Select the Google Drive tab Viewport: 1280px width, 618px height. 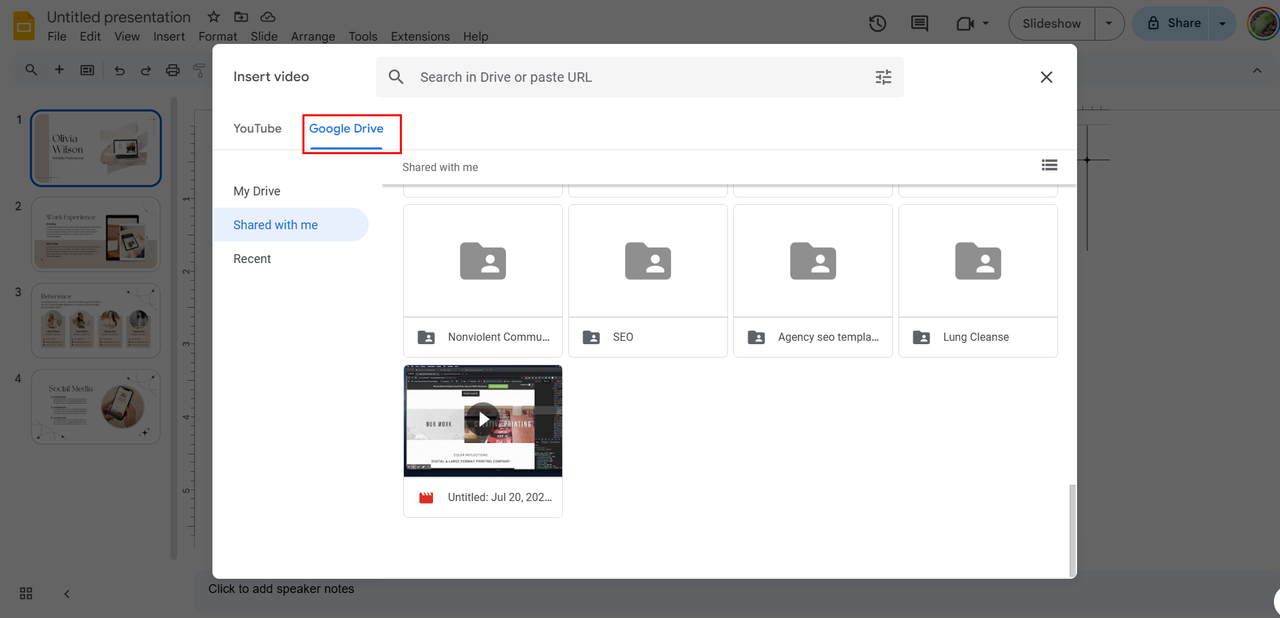pos(346,129)
